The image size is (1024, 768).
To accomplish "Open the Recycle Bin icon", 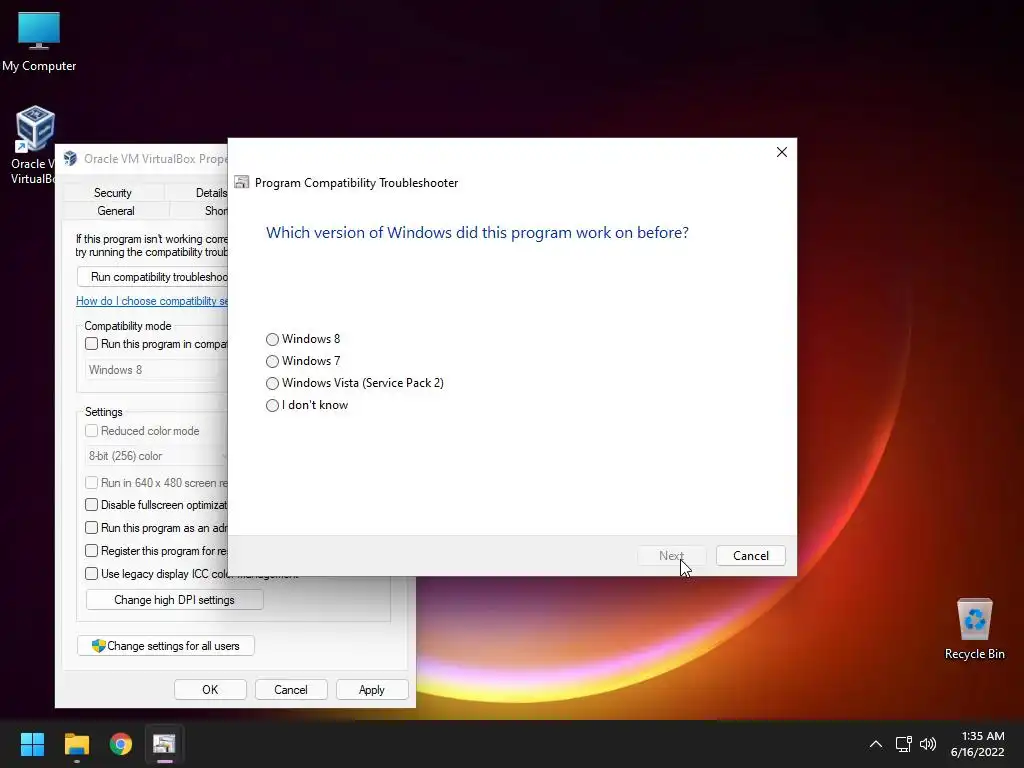I will point(974,628).
